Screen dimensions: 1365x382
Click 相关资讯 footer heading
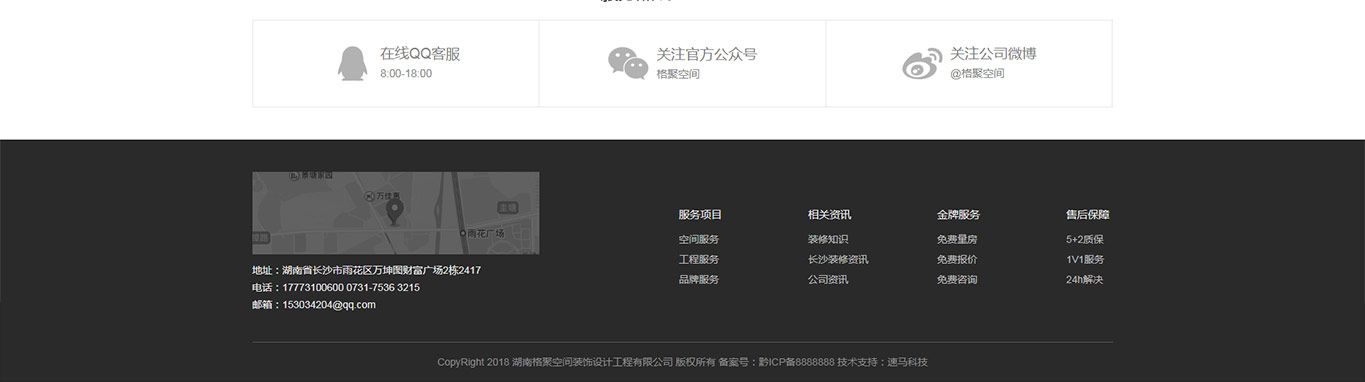pyautogui.click(x=830, y=214)
